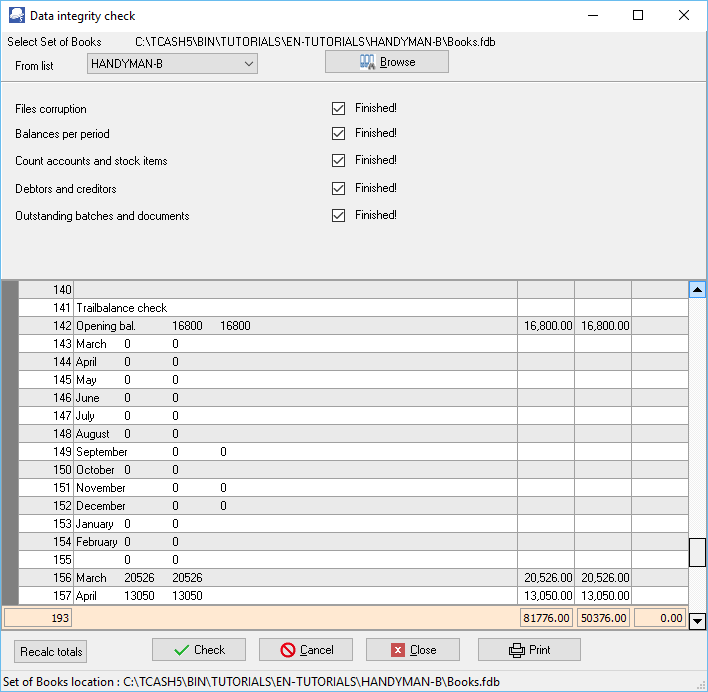This screenshot has width=708, height=692.
Task: Click the Data integrity check window icon
Action: point(17,16)
